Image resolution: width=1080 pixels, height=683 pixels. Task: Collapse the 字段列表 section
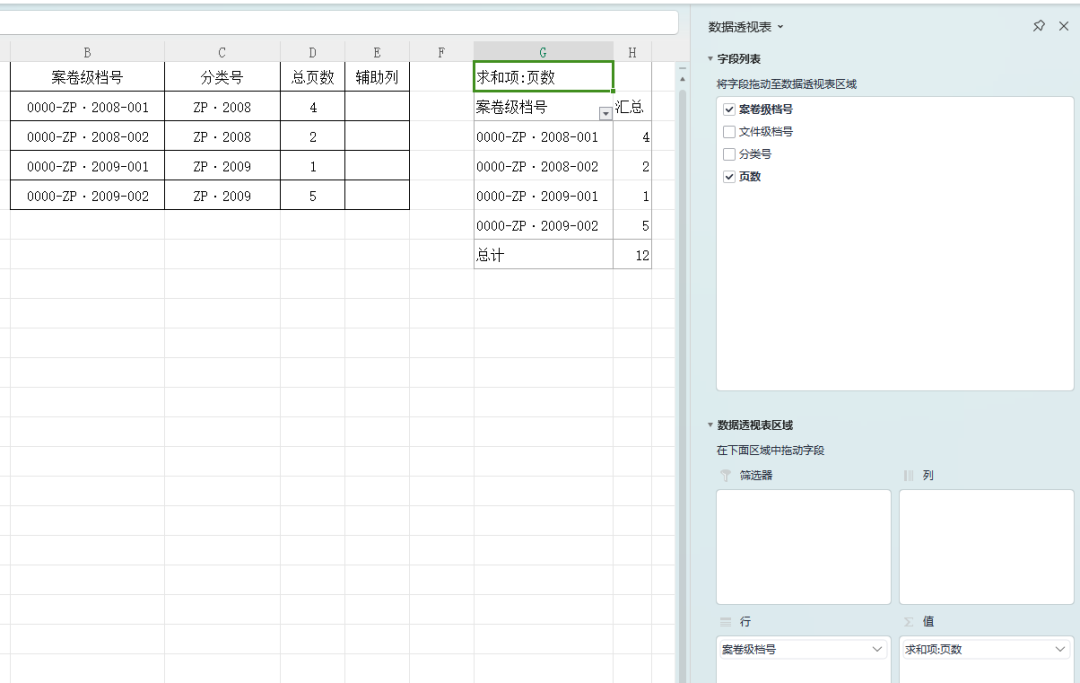(x=710, y=59)
